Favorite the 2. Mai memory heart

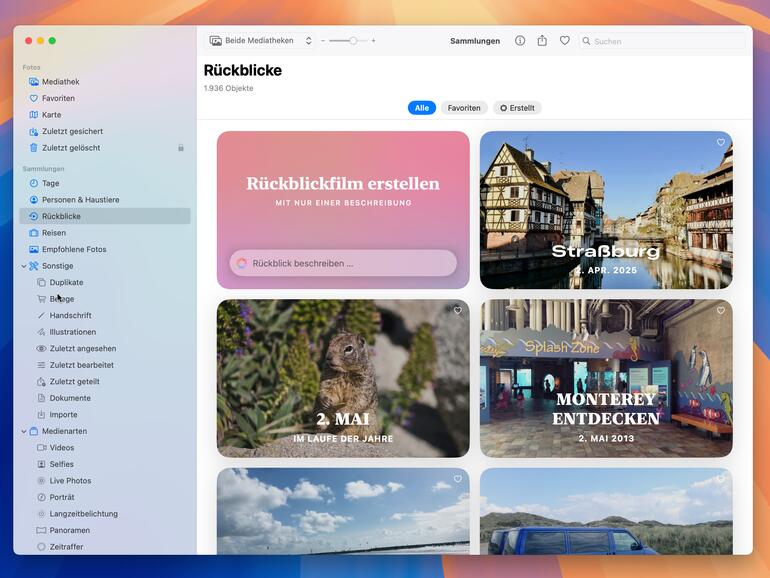[458, 311]
